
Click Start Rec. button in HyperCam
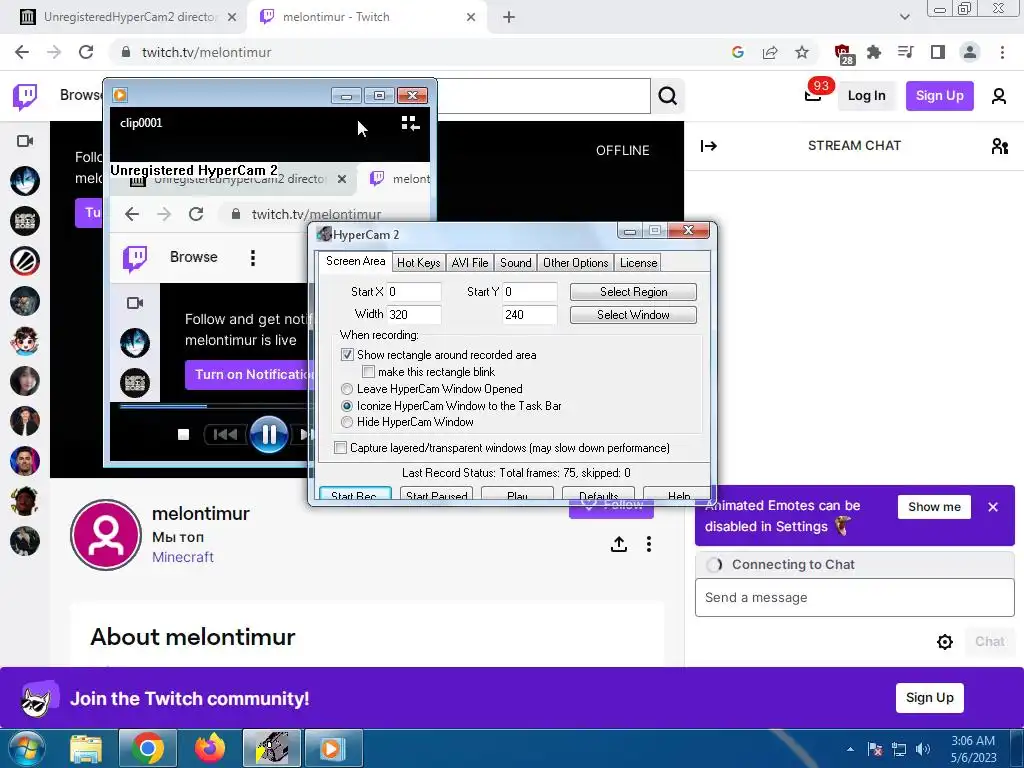pyautogui.click(x=355, y=494)
